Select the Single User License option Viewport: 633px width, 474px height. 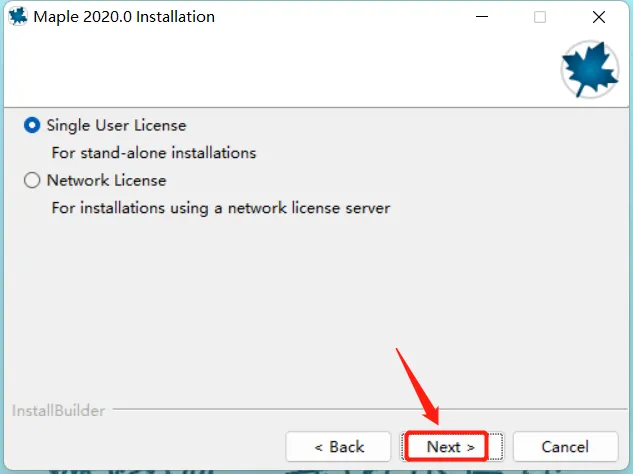[x=32, y=125]
